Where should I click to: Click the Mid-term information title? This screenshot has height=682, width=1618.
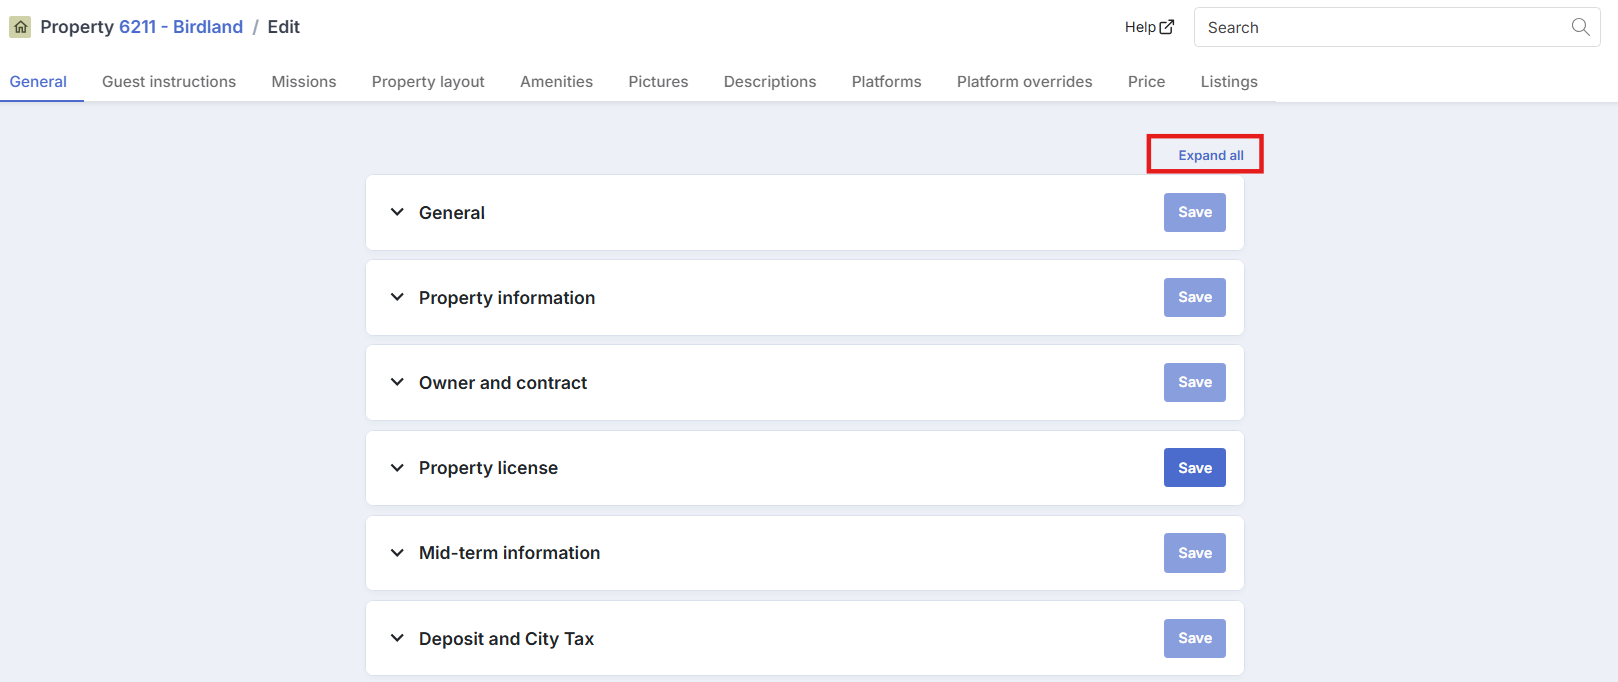[509, 553]
